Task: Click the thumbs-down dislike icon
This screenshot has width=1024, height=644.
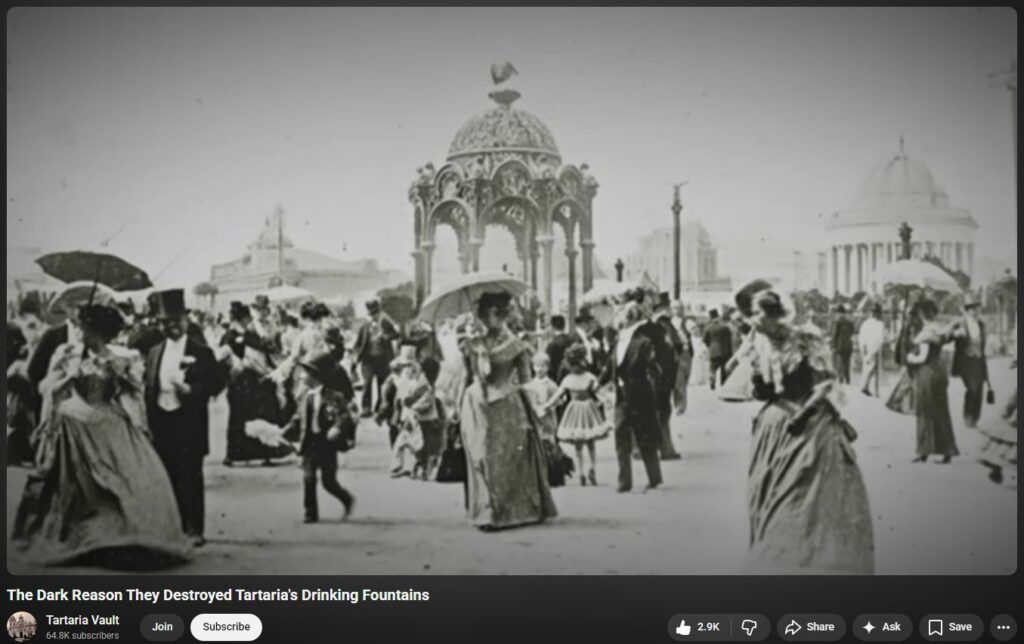Action: tap(750, 627)
